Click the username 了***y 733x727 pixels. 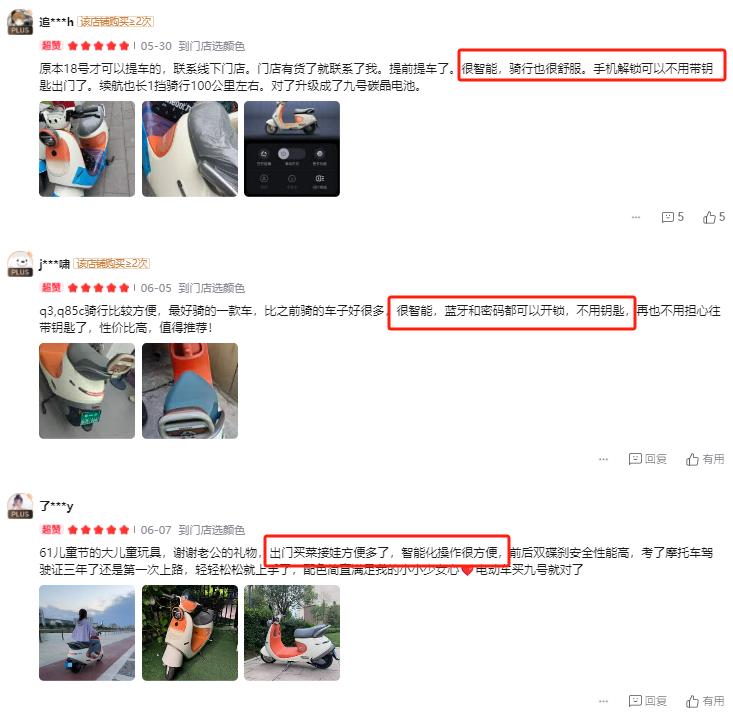point(56,506)
